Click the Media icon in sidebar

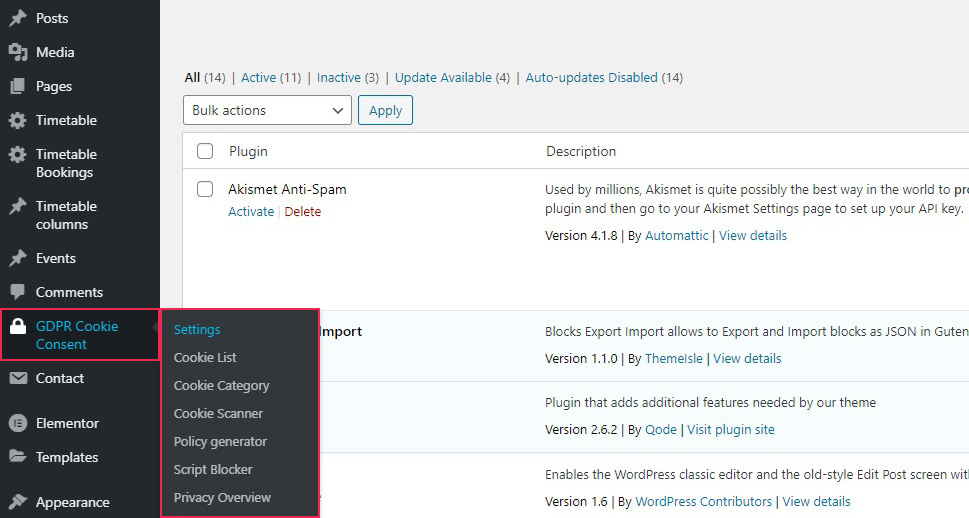tap(18, 53)
